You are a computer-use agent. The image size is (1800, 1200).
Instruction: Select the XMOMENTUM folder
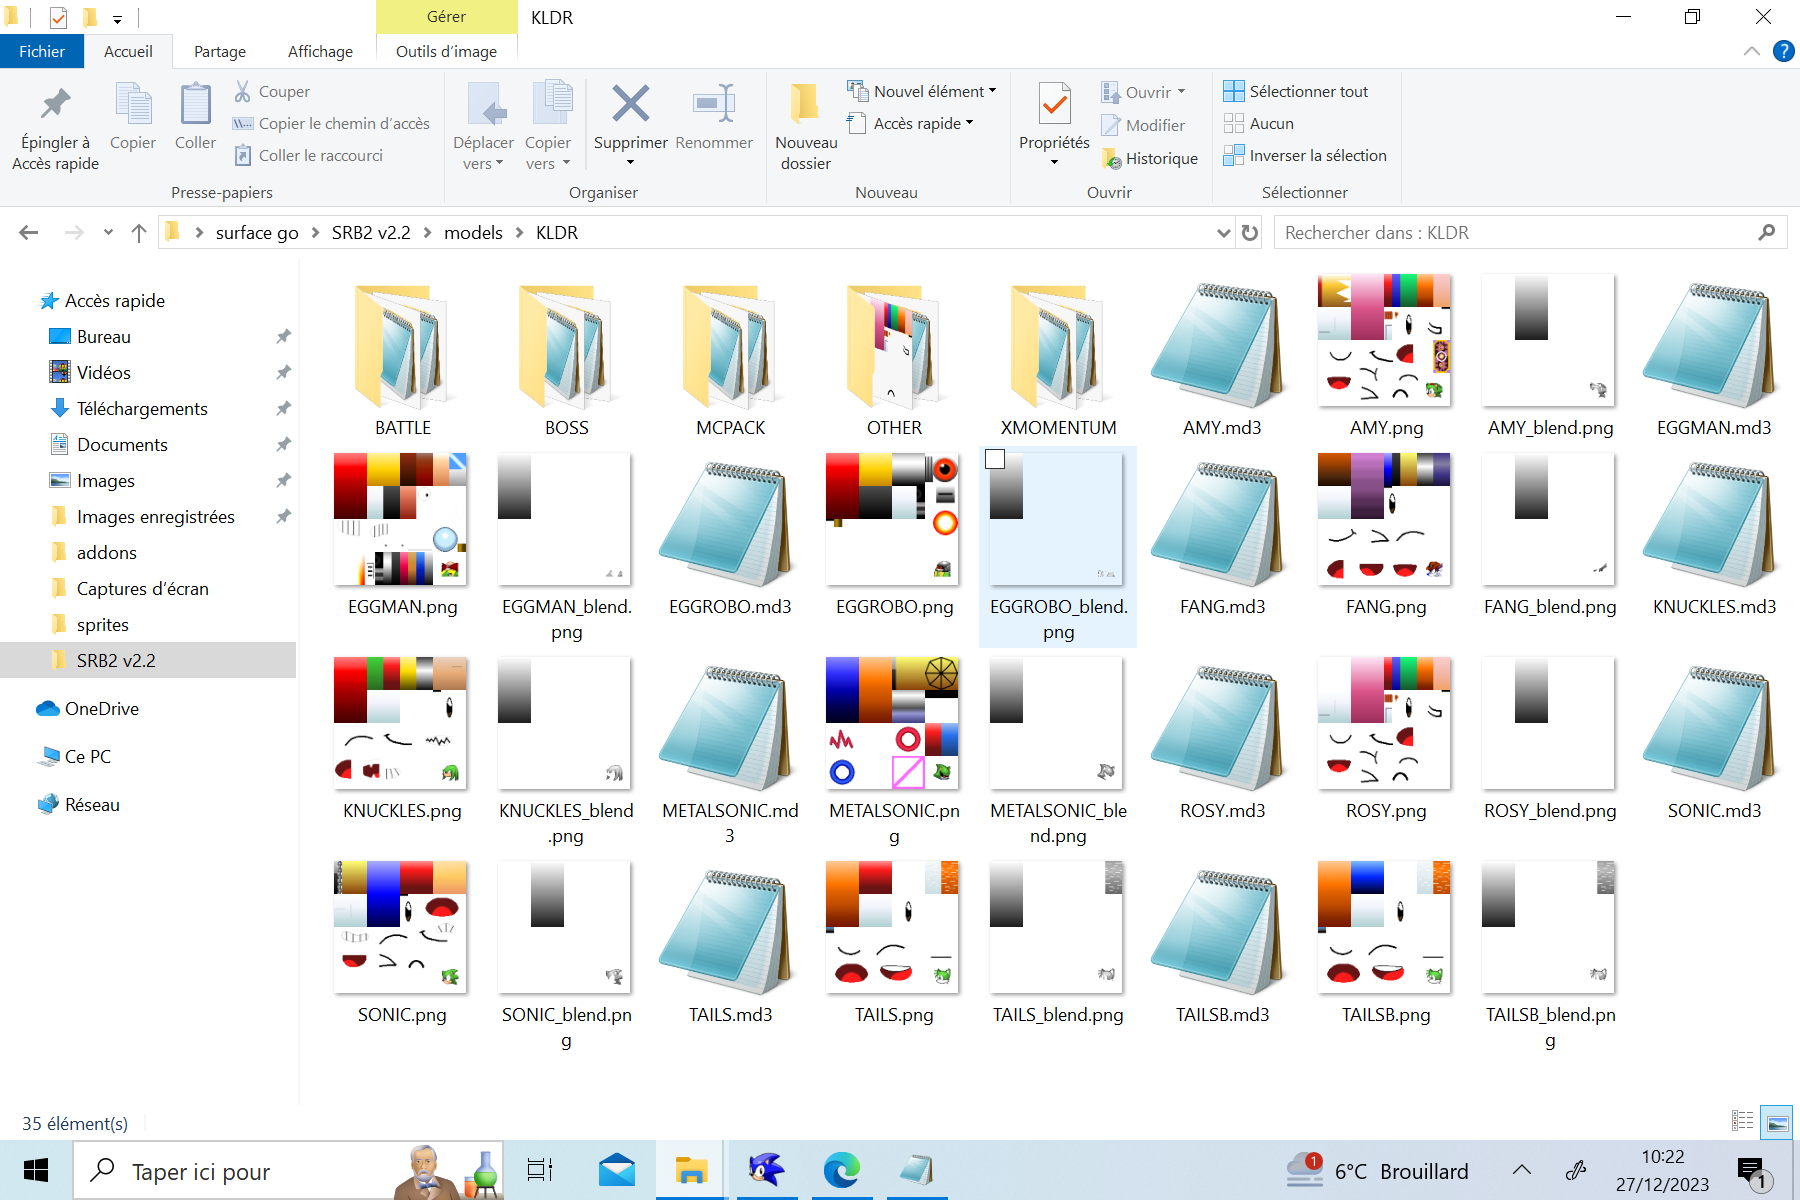pyautogui.click(x=1058, y=359)
